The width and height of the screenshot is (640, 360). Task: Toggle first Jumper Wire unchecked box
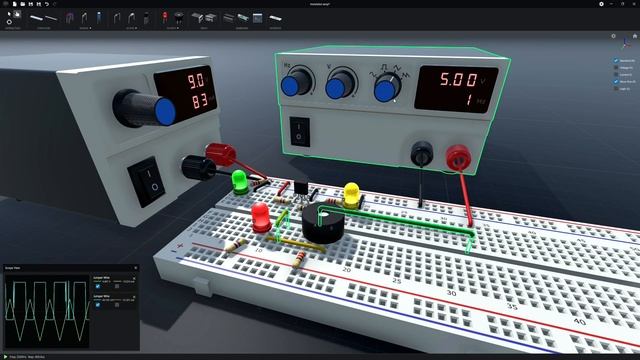117,287
